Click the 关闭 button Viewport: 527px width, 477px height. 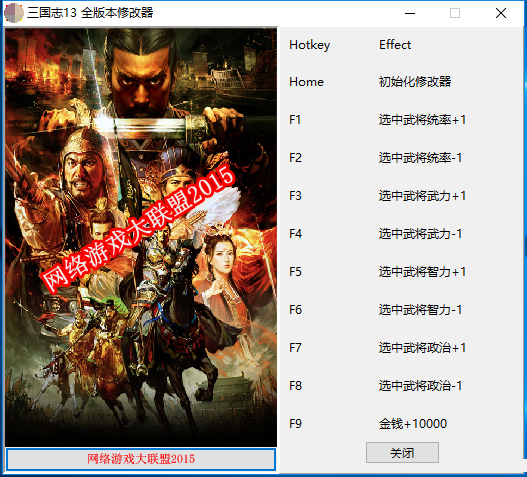click(402, 452)
